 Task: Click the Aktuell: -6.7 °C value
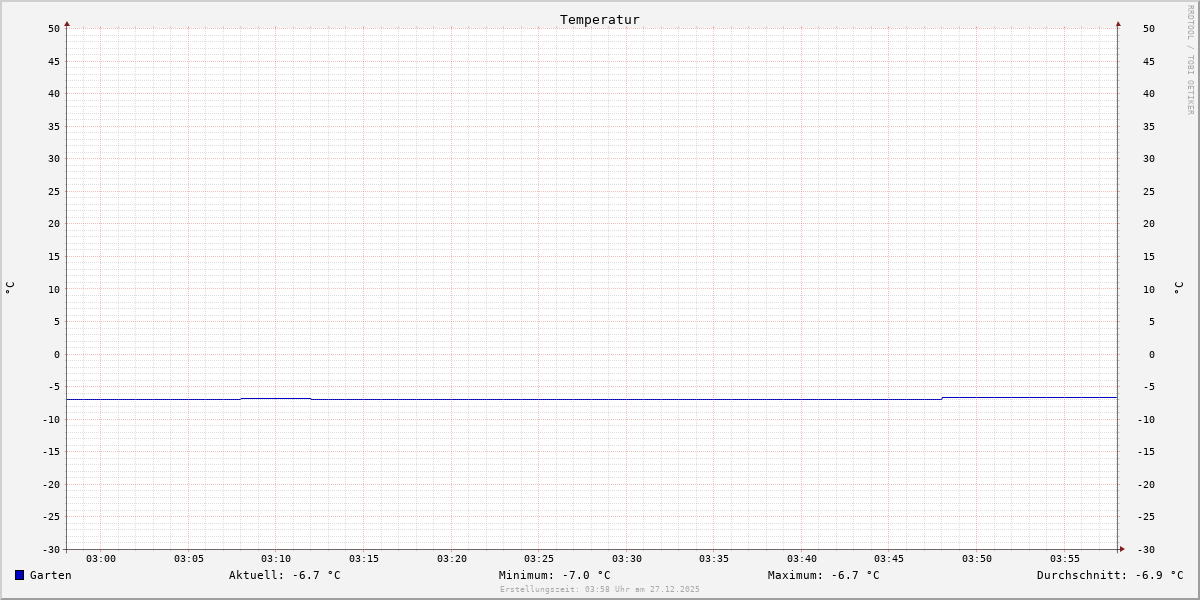coord(285,575)
